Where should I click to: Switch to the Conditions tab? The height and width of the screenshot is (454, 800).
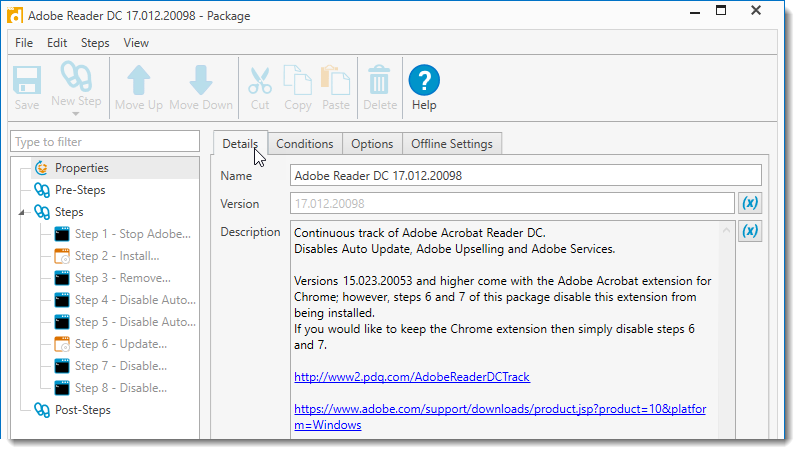(x=304, y=144)
